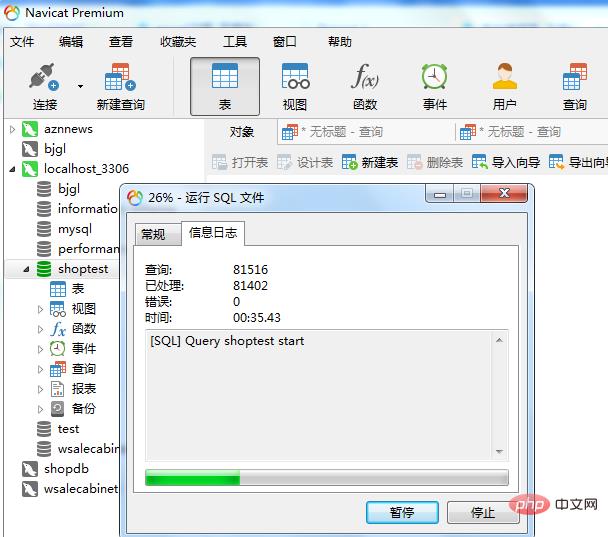Click the log scrollbar up arrow
The height and width of the screenshot is (537, 608).
click(x=499, y=340)
